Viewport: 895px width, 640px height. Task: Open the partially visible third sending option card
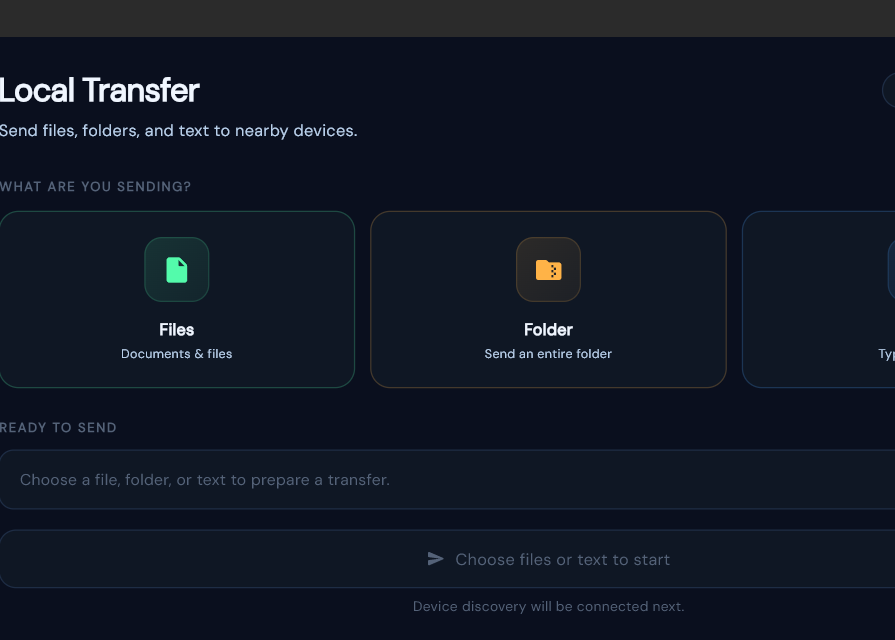pyautogui.click(x=819, y=300)
